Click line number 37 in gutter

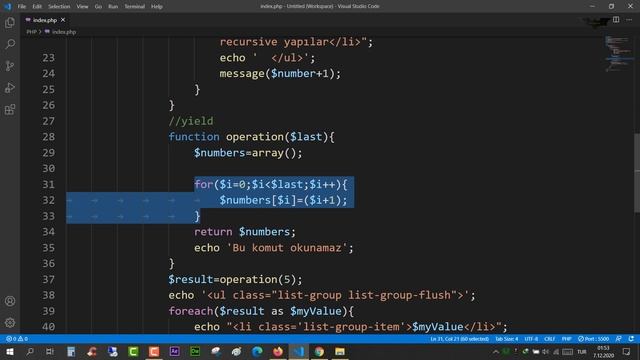(48, 280)
